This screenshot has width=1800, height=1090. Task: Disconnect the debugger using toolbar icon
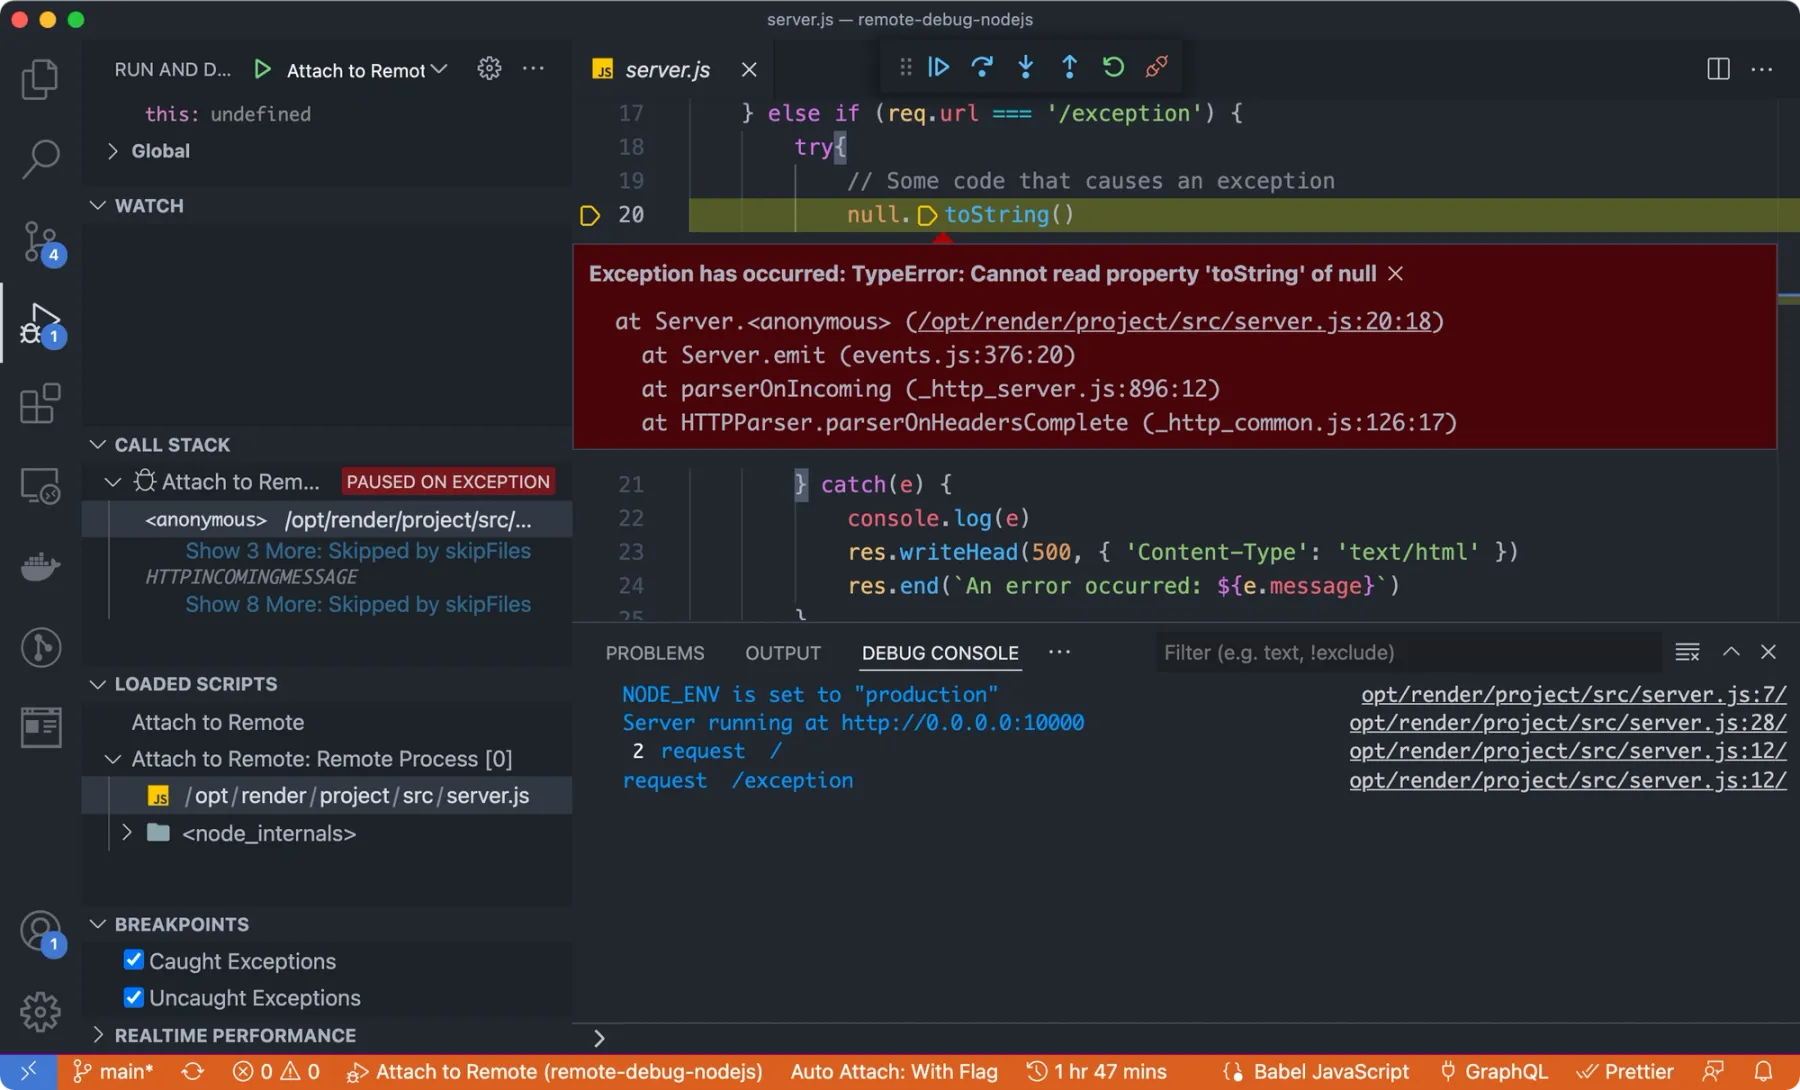1157,67
